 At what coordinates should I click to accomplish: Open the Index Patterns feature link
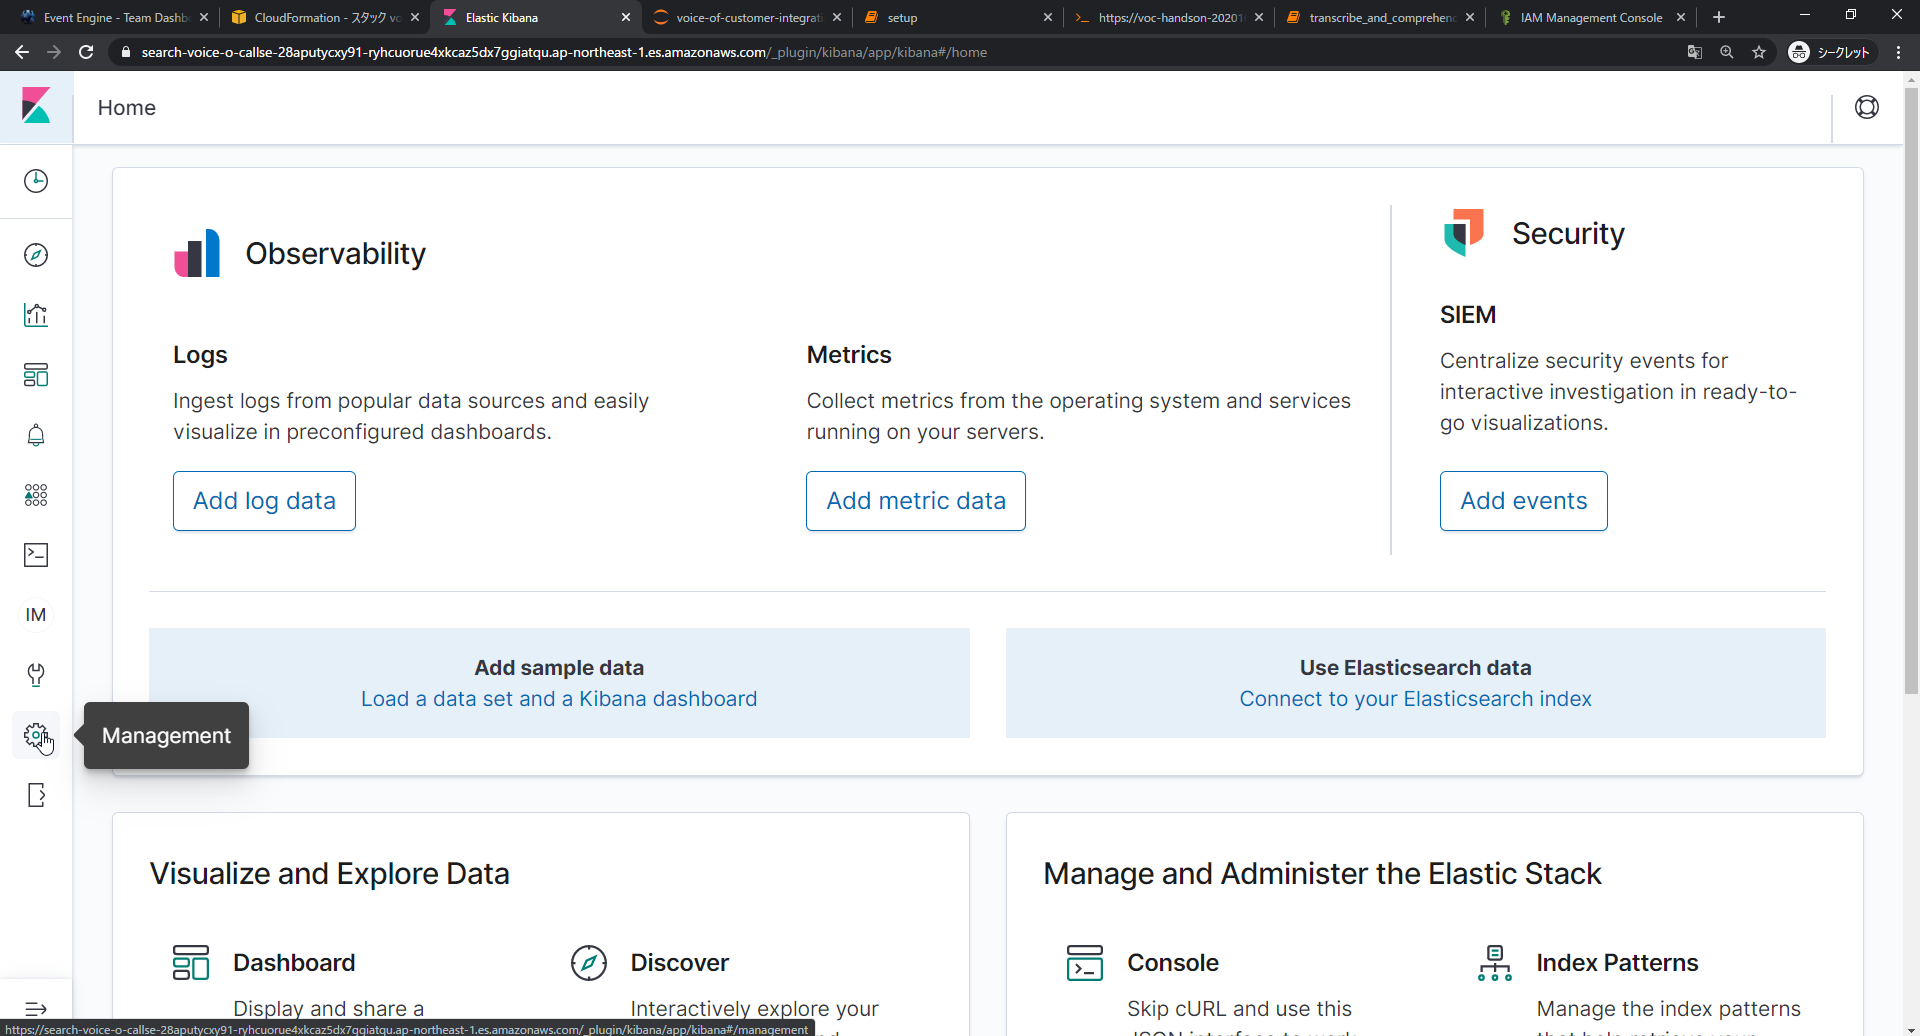coord(1617,963)
